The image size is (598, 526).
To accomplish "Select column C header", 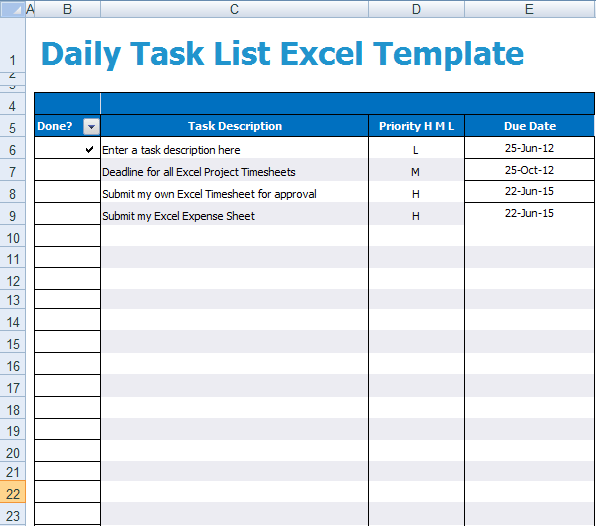I will (x=235, y=9).
